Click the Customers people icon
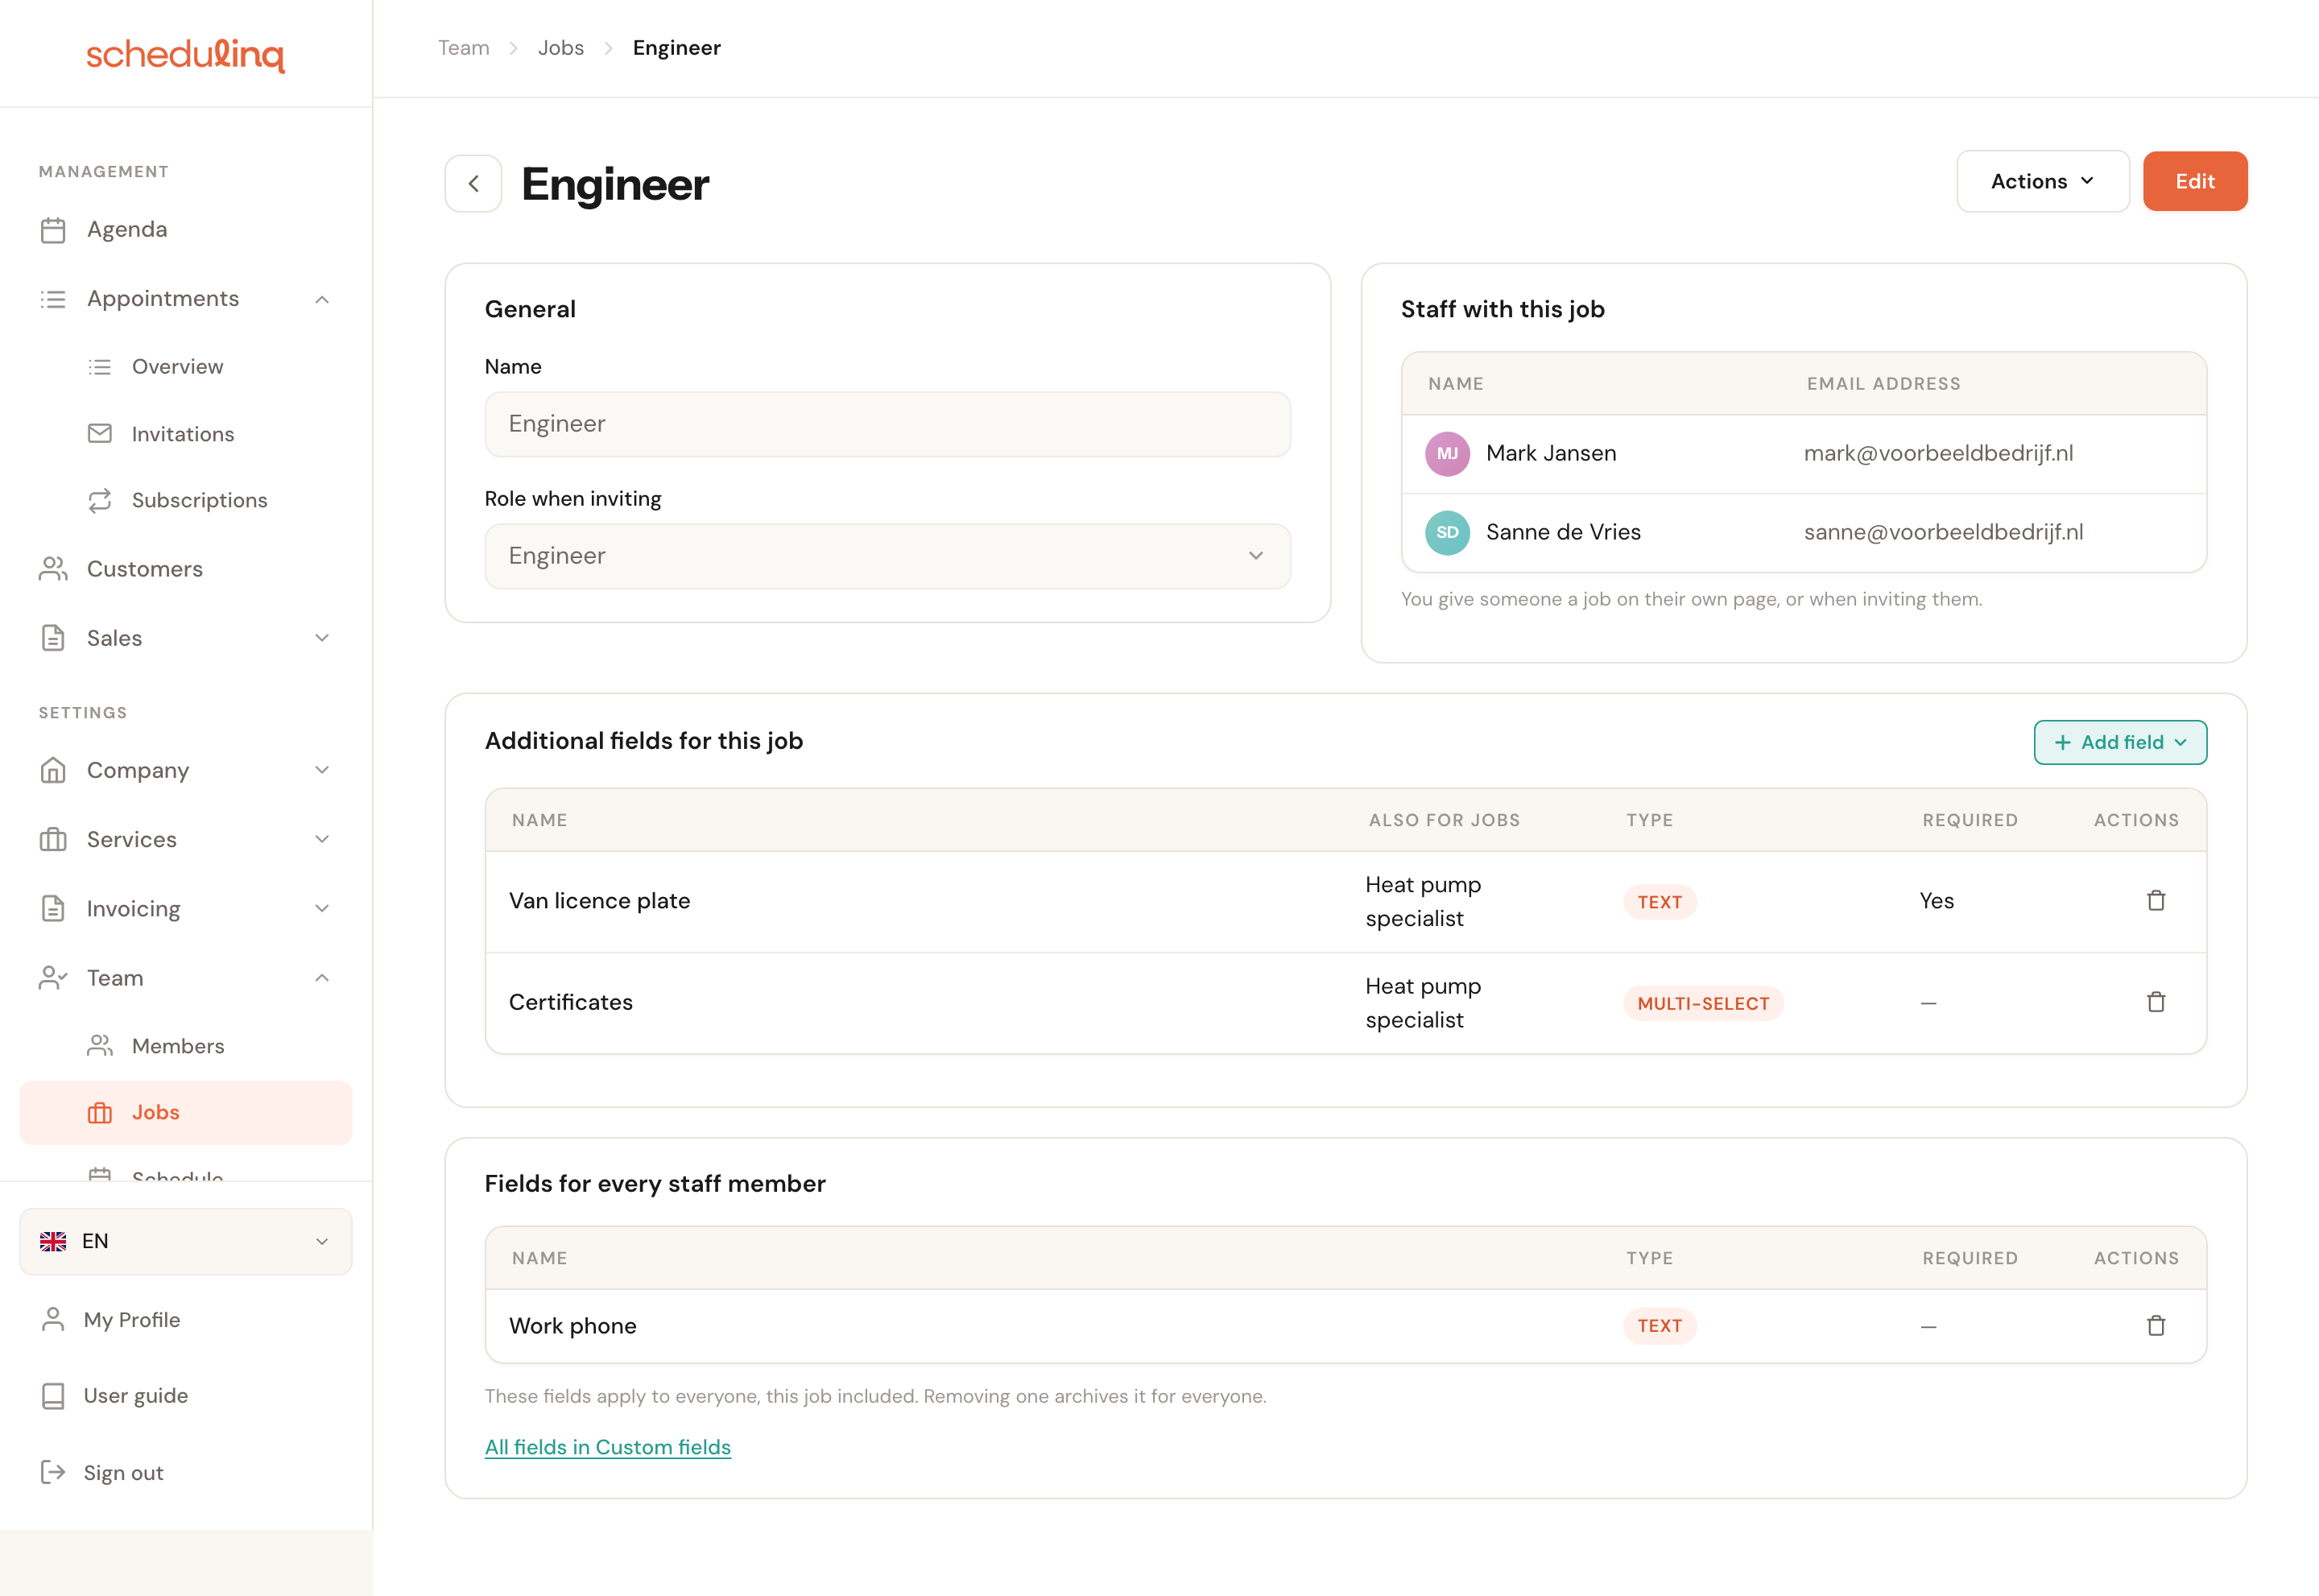 coord(53,569)
